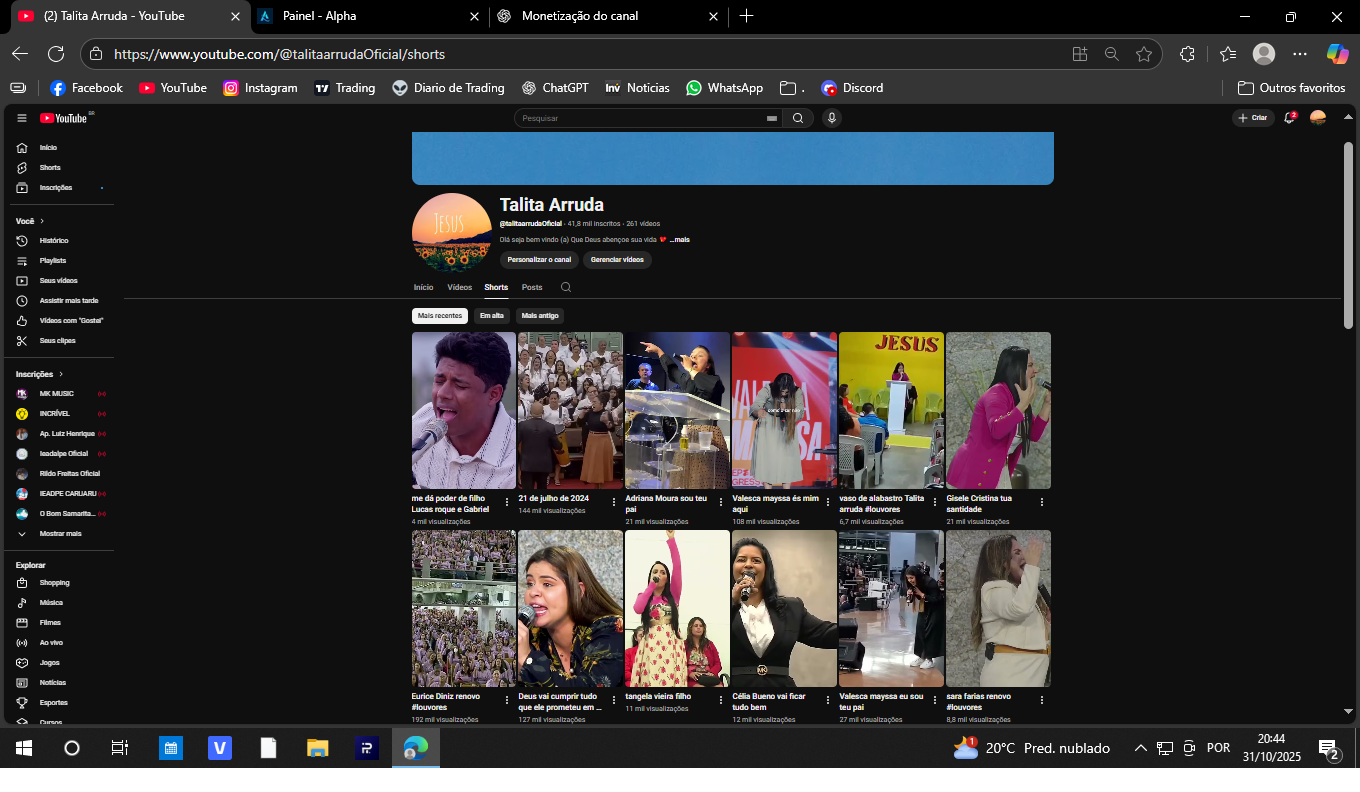Expand Mostrar mais under subscriptions

[x=60, y=534]
